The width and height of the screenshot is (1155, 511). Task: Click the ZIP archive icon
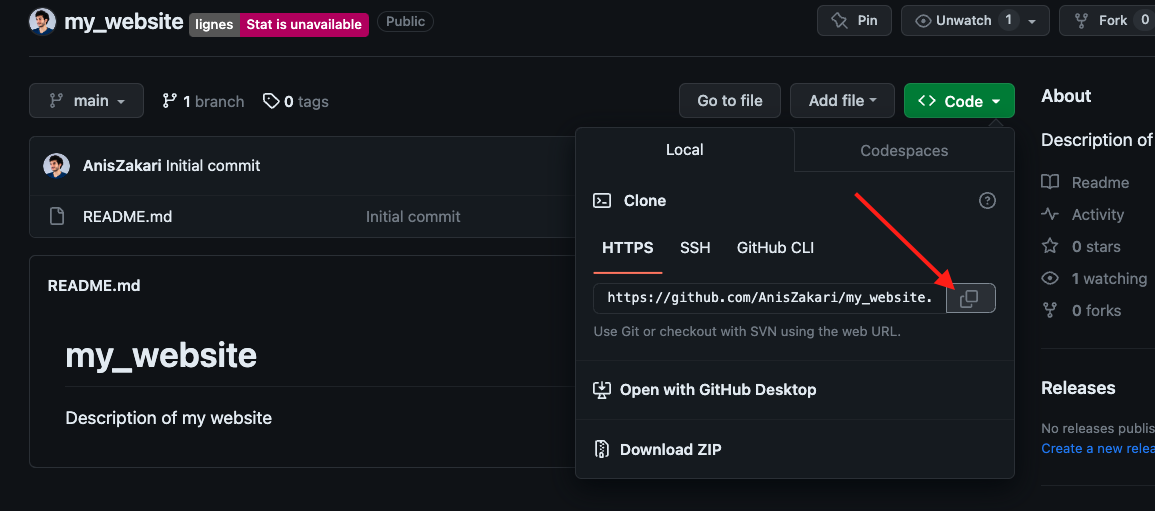[x=602, y=449]
